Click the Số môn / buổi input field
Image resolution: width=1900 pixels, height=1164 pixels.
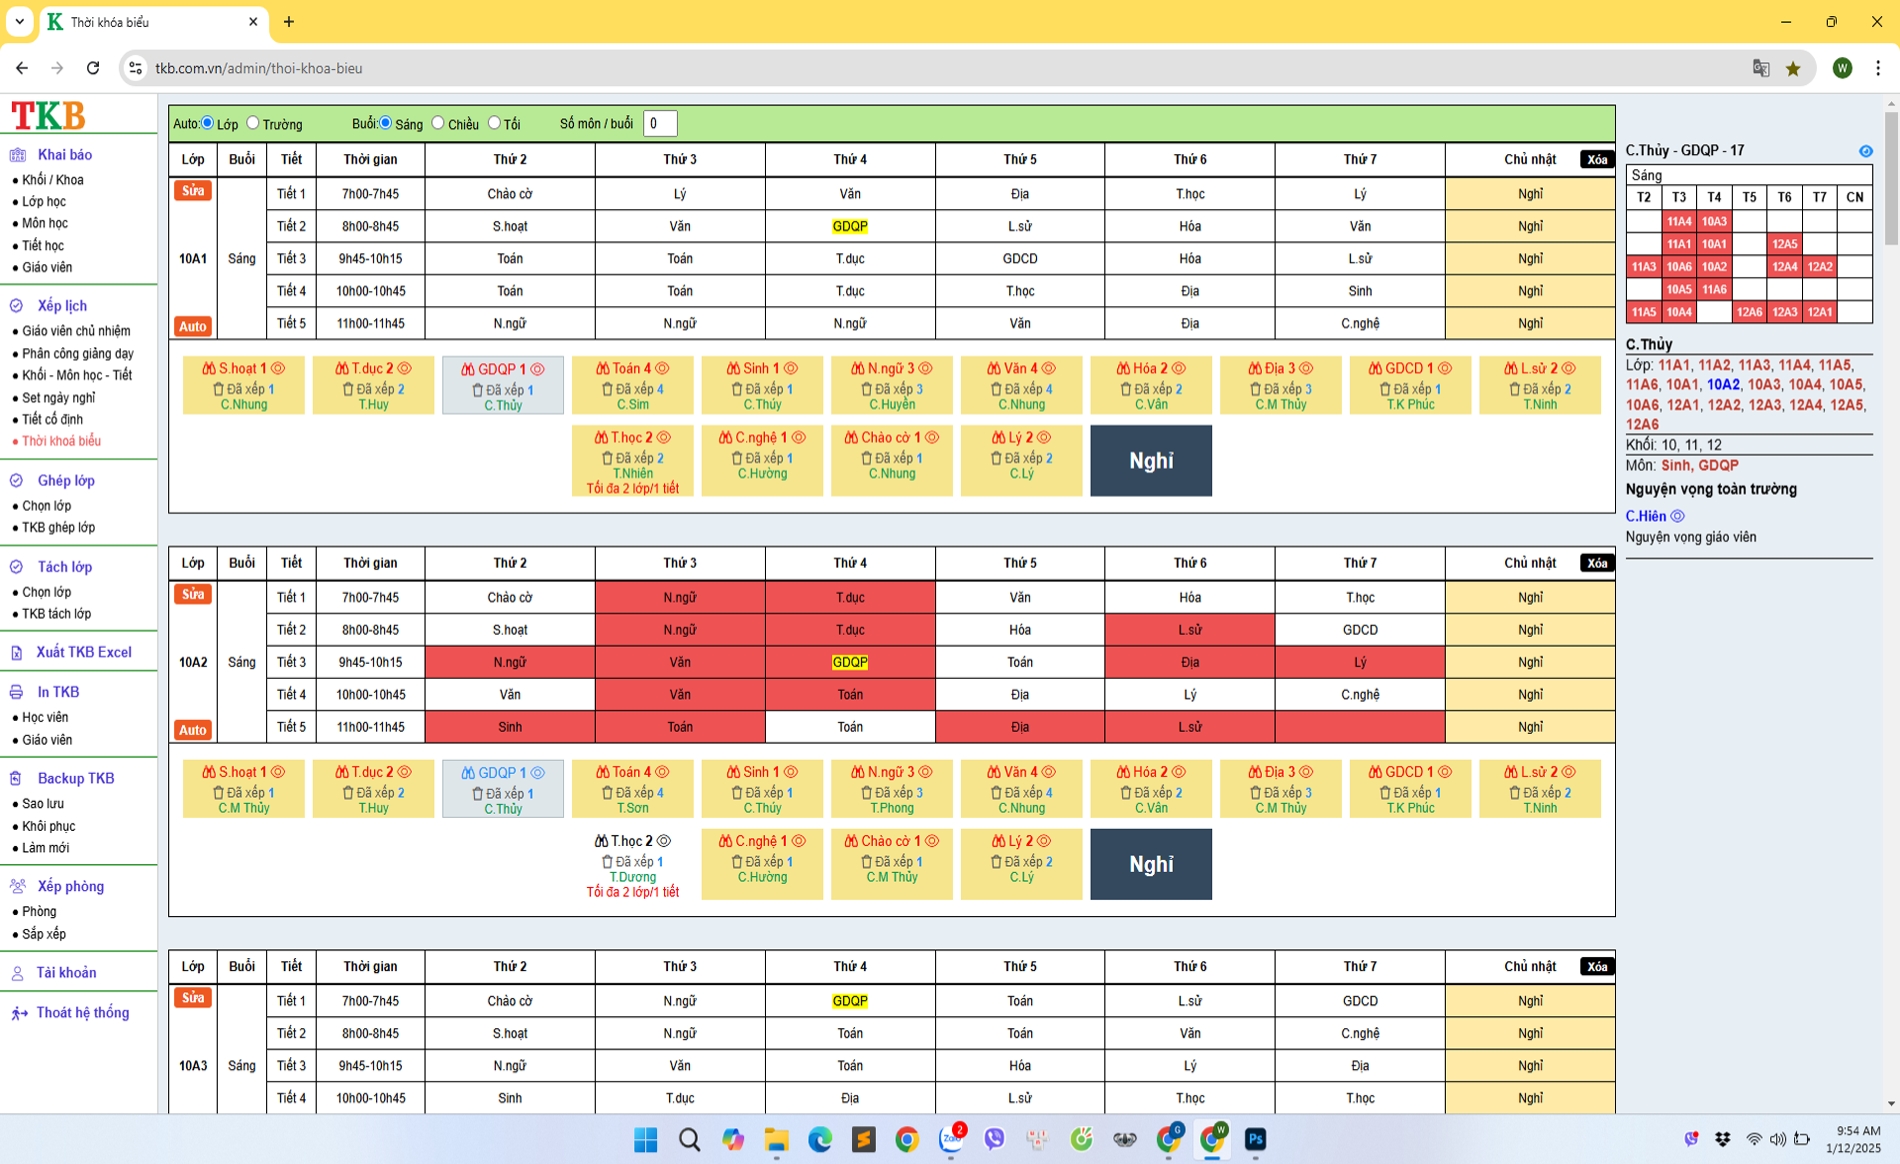pyautogui.click(x=660, y=124)
